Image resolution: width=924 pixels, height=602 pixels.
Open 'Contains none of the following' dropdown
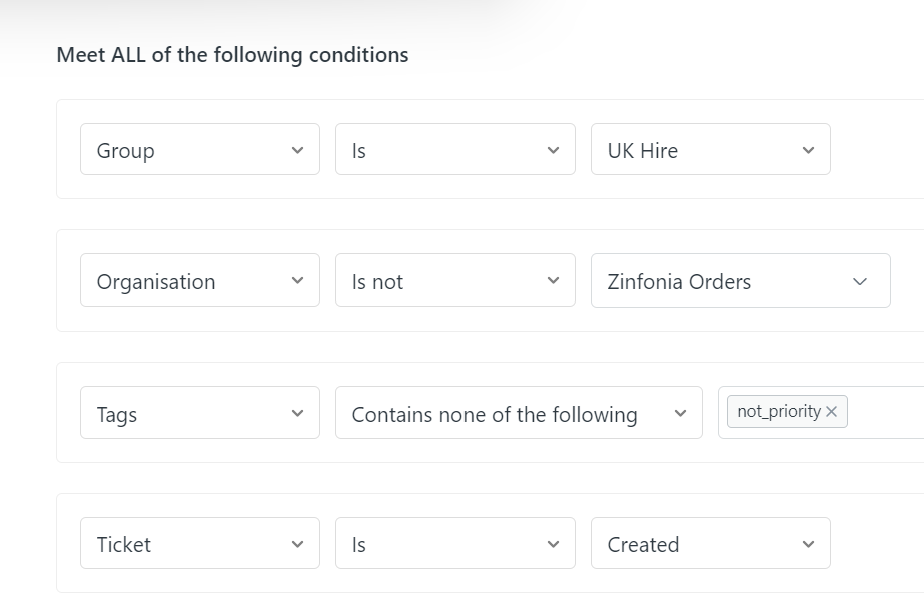click(518, 413)
